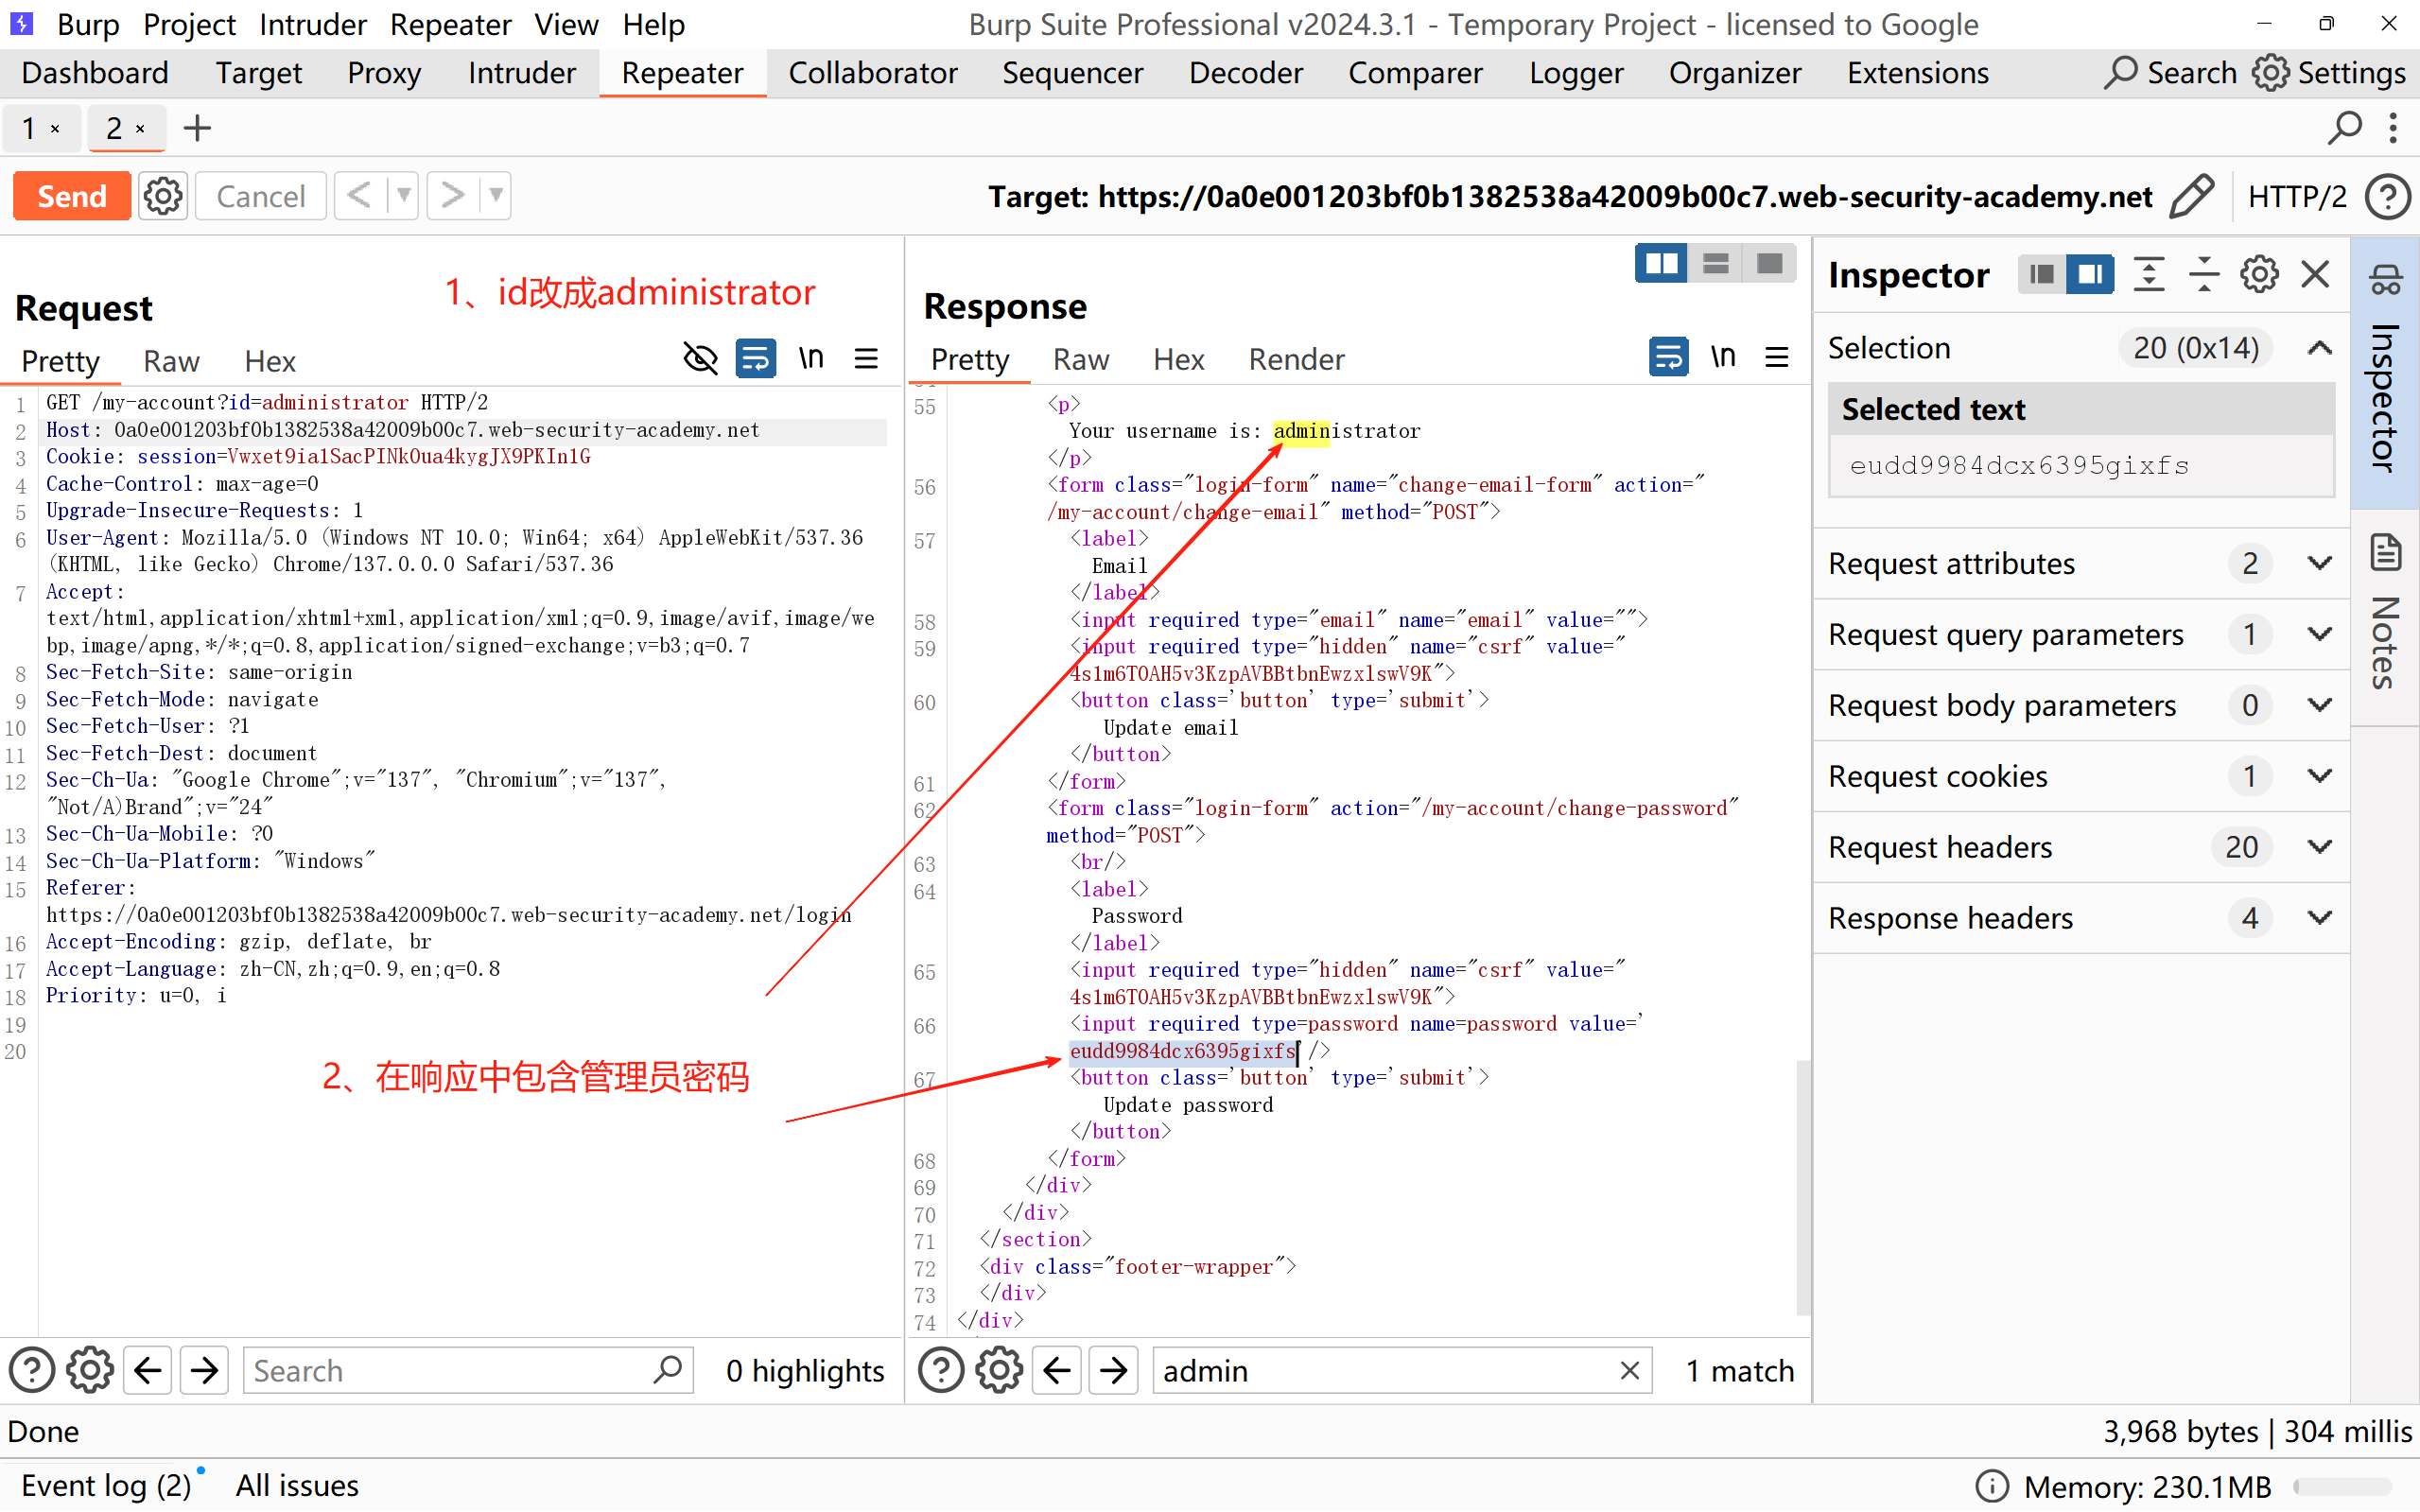Toggle the \n non-printable characters in the Request panel
Viewport: 2420px width, 1512px height.
click(x=811, y=358)
